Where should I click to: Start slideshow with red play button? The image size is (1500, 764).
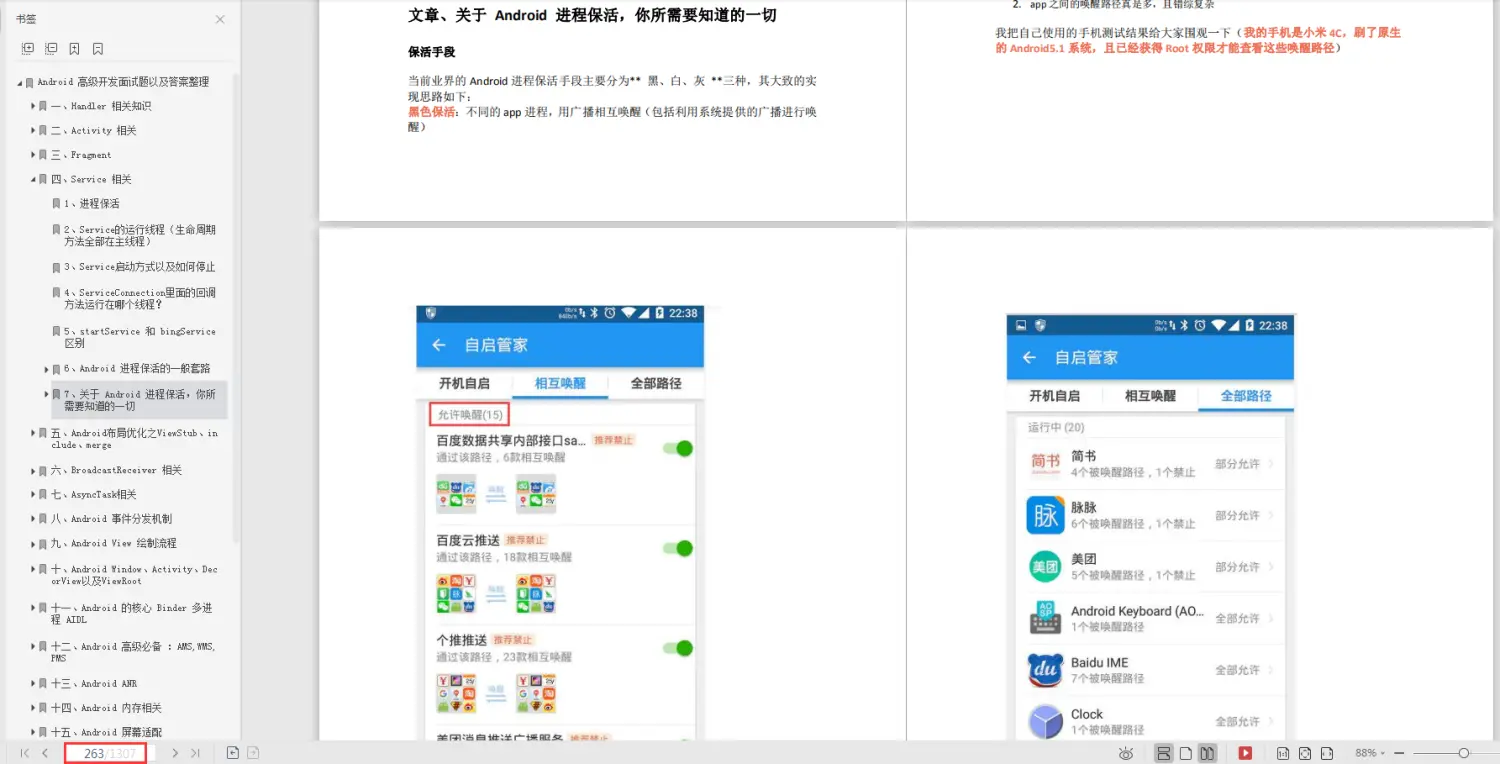[1246, 753]
